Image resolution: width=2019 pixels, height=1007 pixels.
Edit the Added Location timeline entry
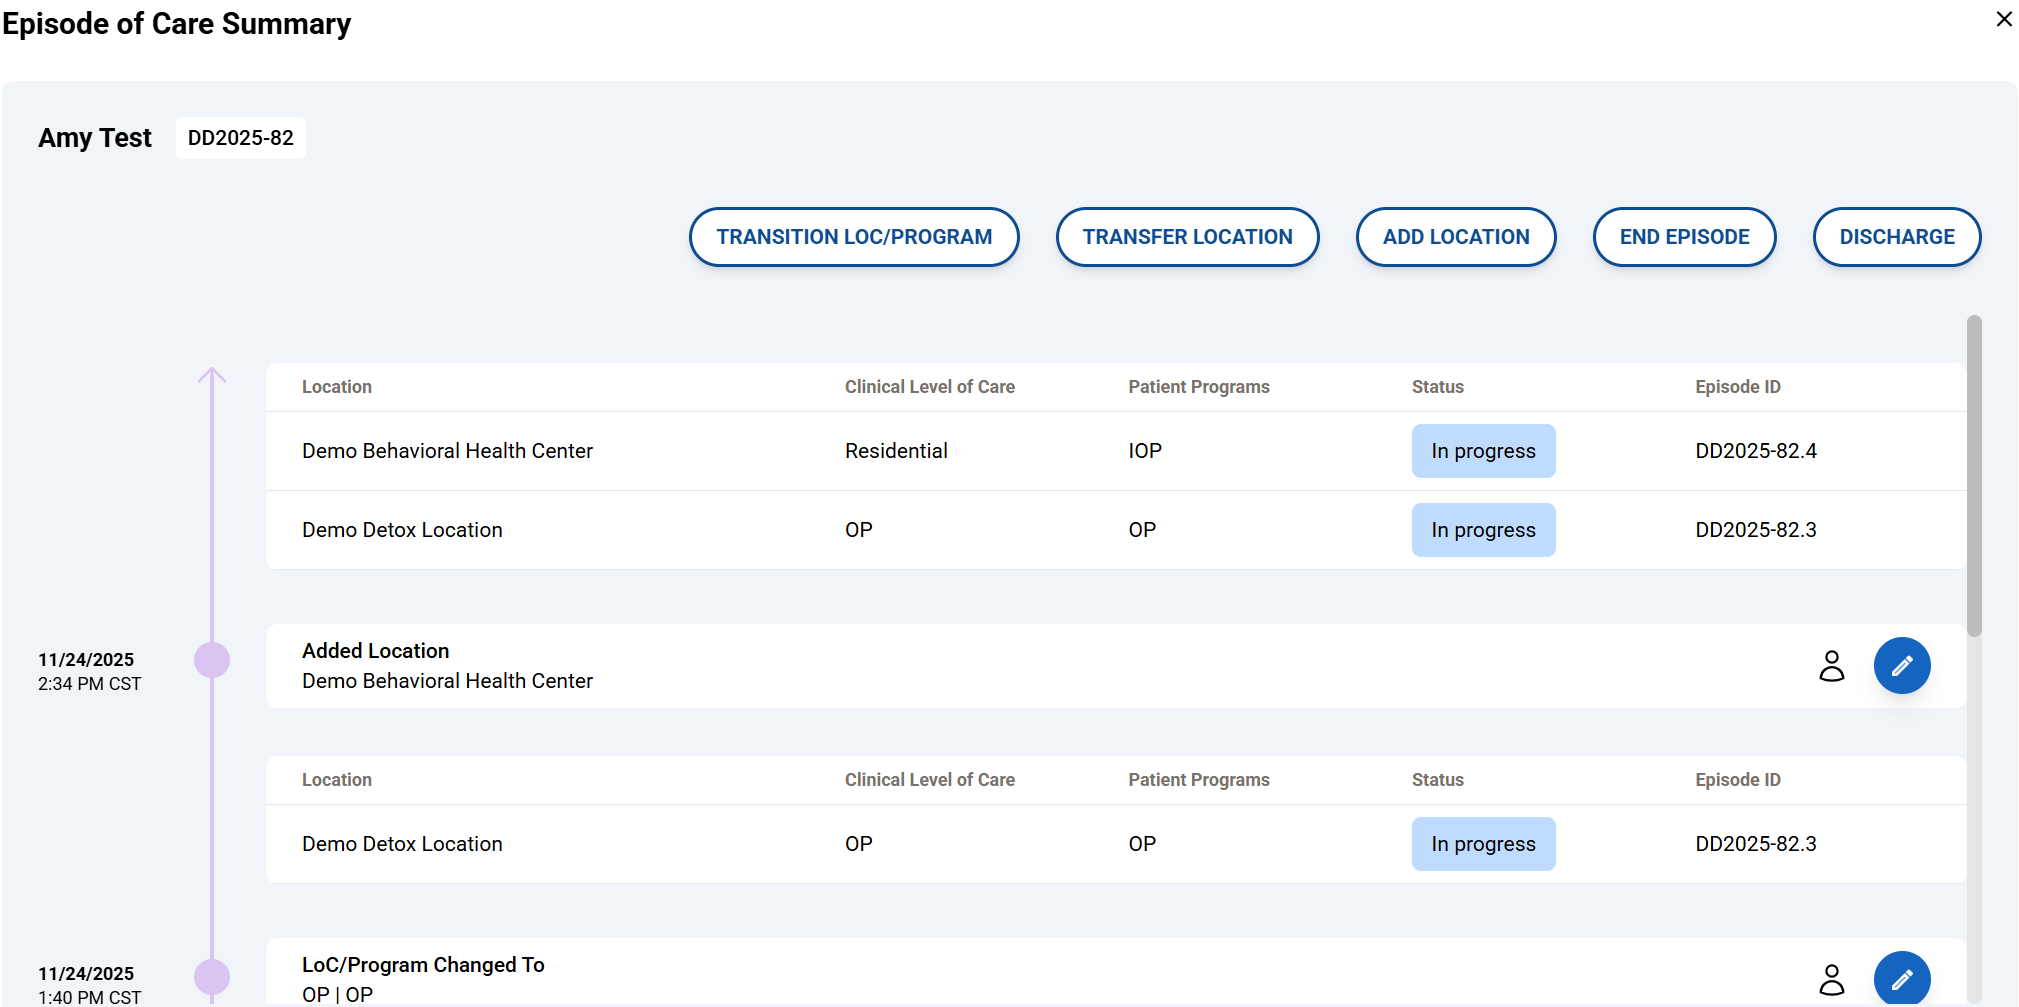(1901, 666)
